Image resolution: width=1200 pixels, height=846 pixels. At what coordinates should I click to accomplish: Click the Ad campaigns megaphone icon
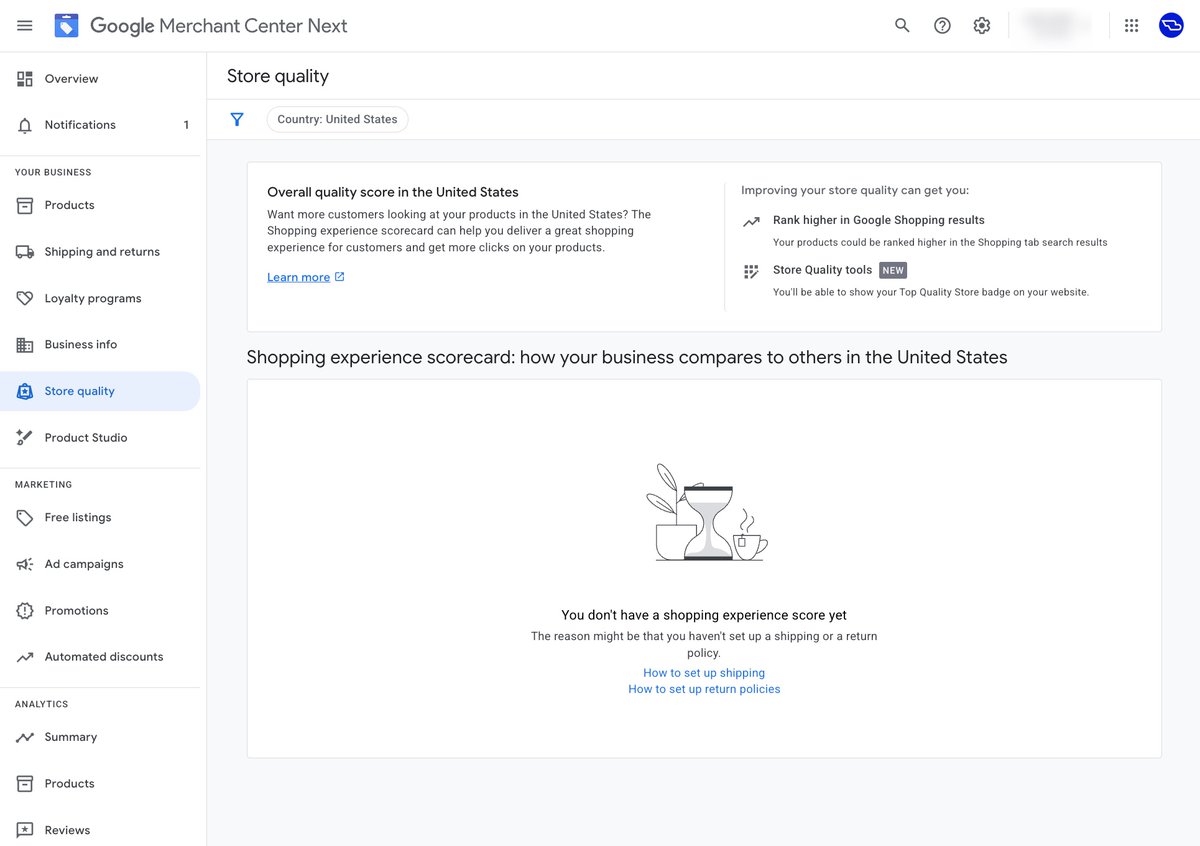click(25, 564)
